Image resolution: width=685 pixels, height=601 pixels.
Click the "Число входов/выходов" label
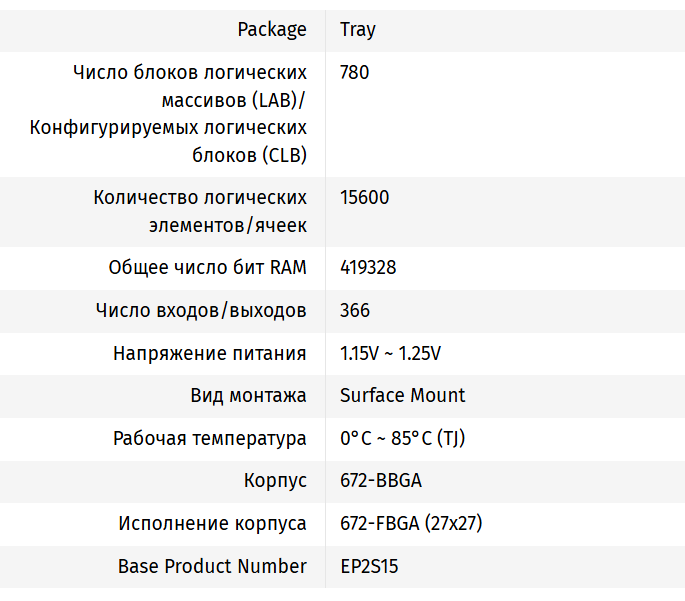coord(201,310)
